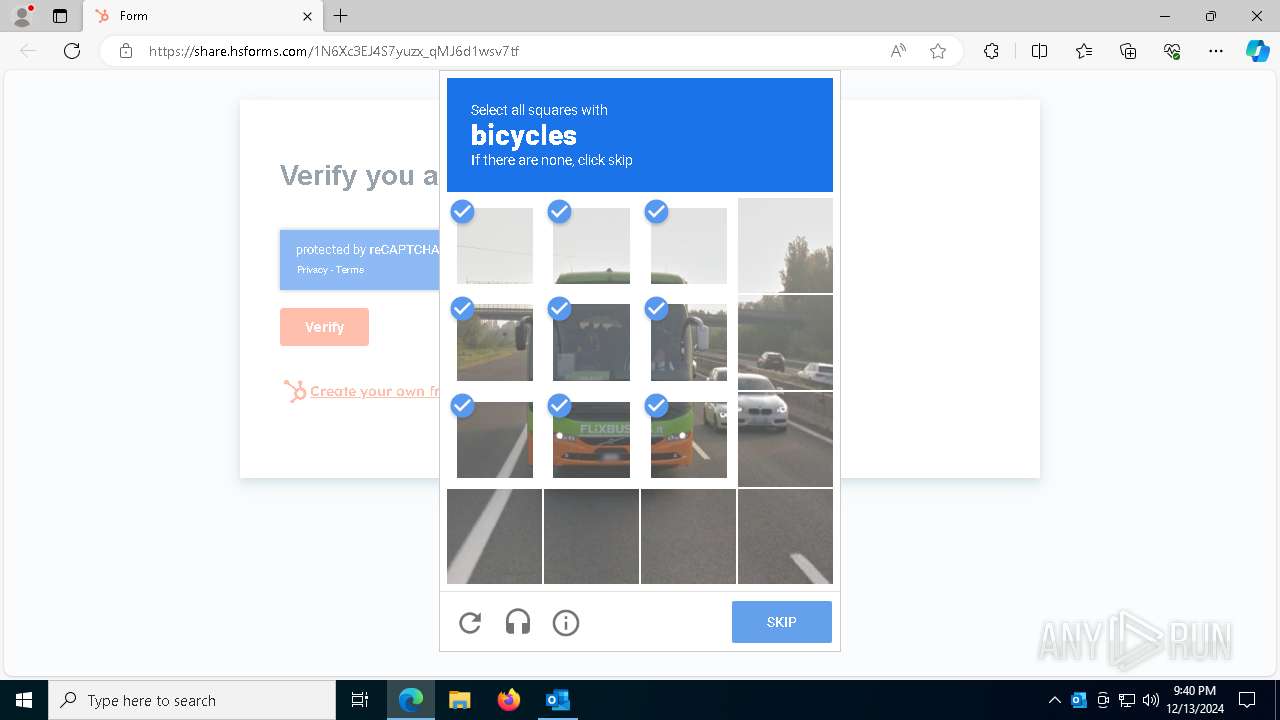Click the Verify button
1280x720 pixels.
[324, 327]
